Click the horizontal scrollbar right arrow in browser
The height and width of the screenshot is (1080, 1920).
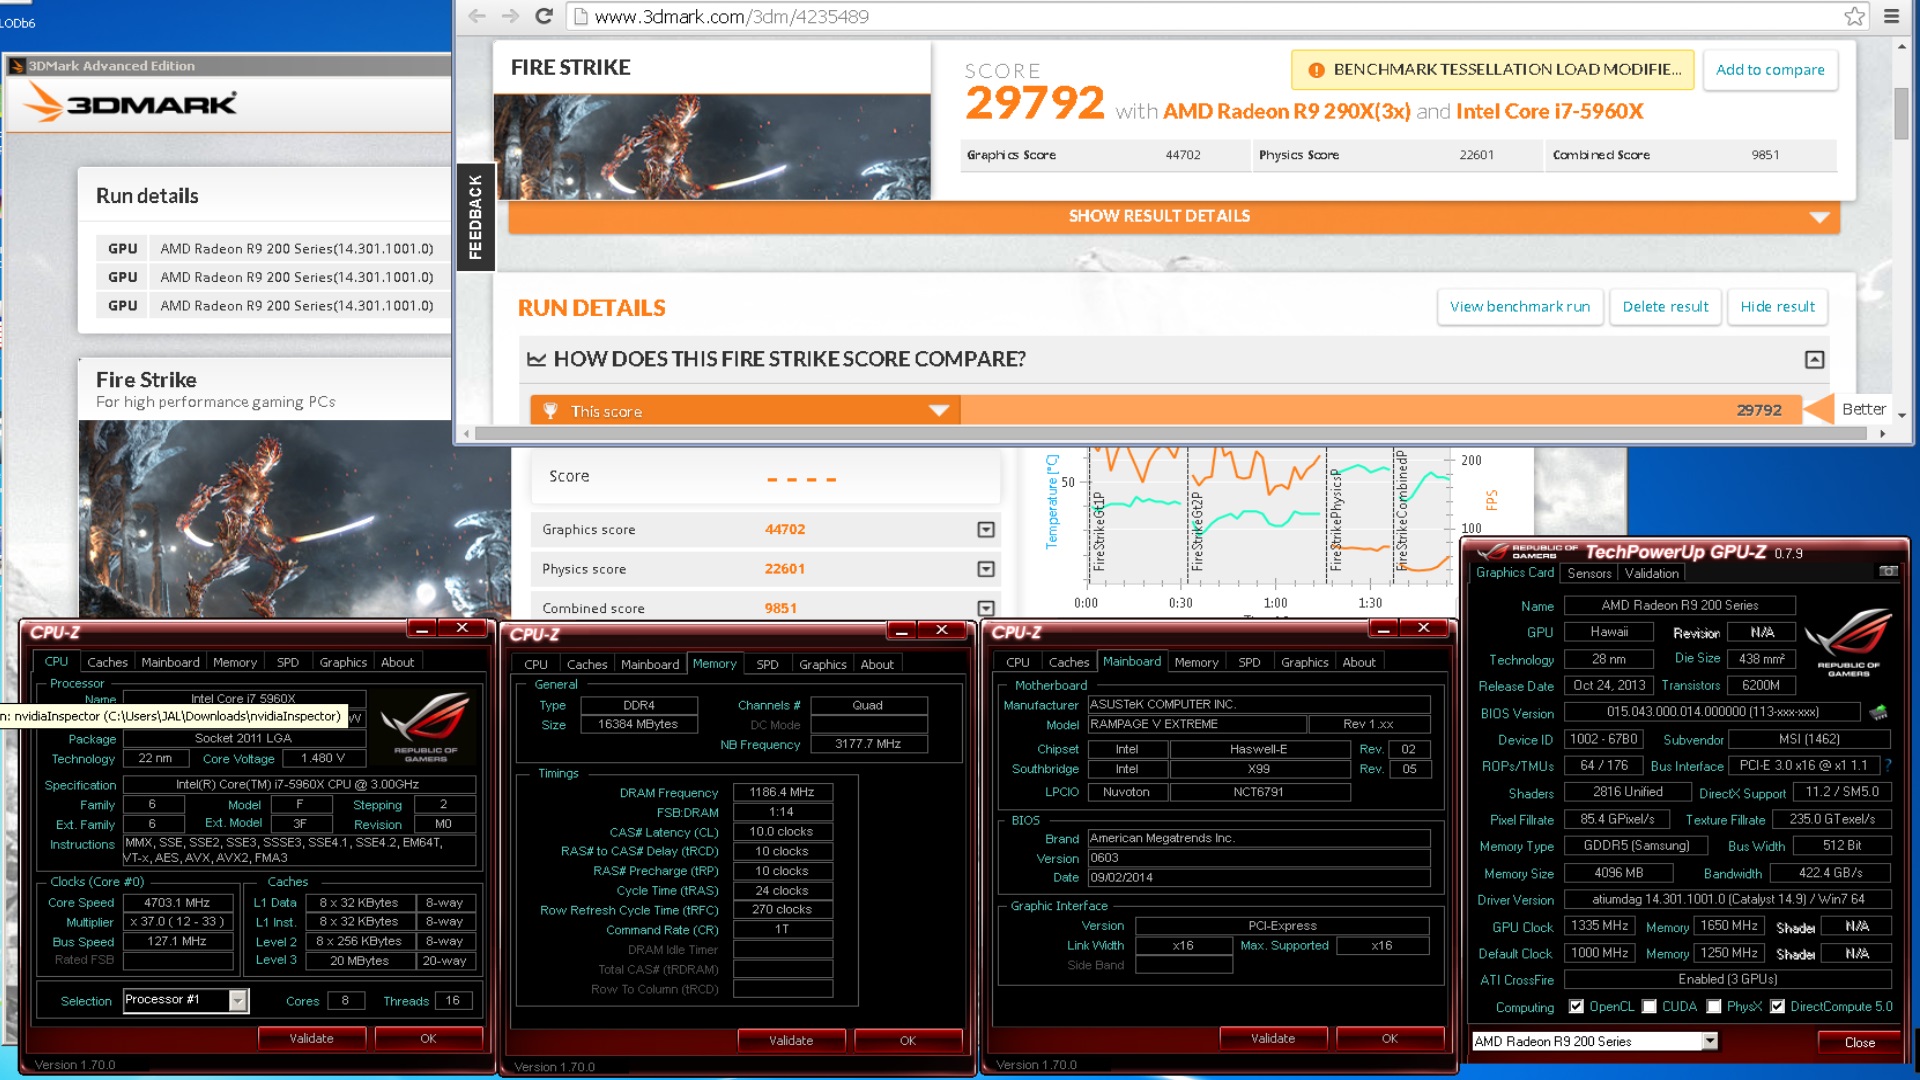[1883, 434]
